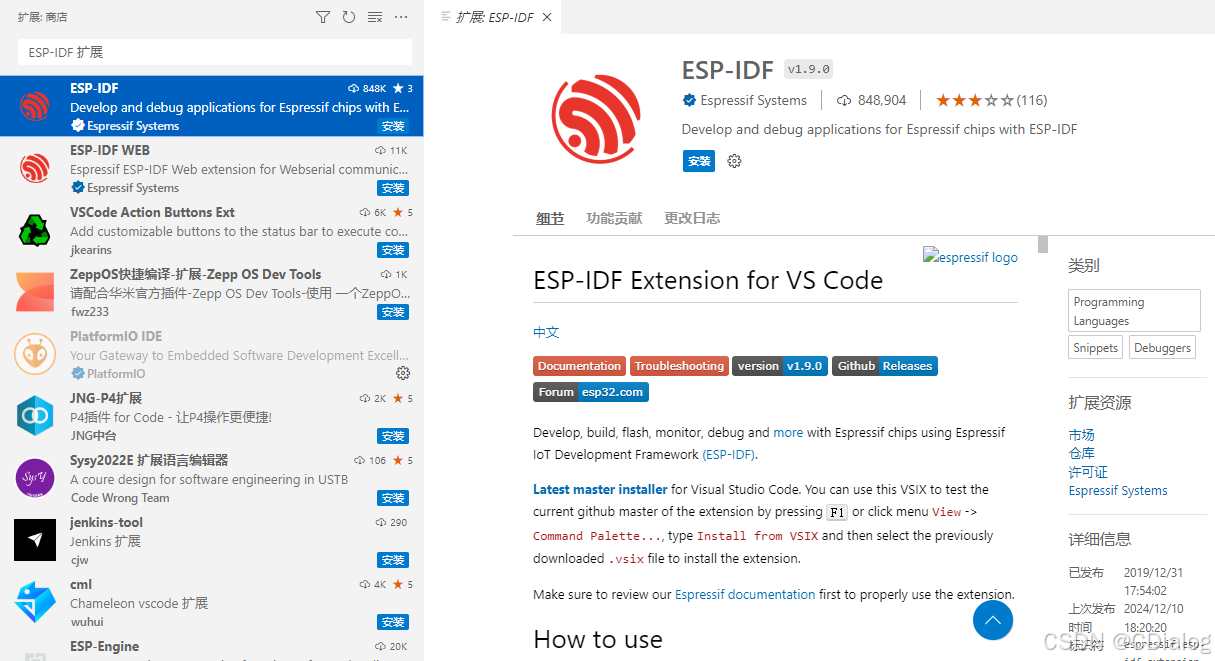Refresh the extensions marketplace list
The width and height of the screenshot is (1215, 661).
click(x=348, y=17)
